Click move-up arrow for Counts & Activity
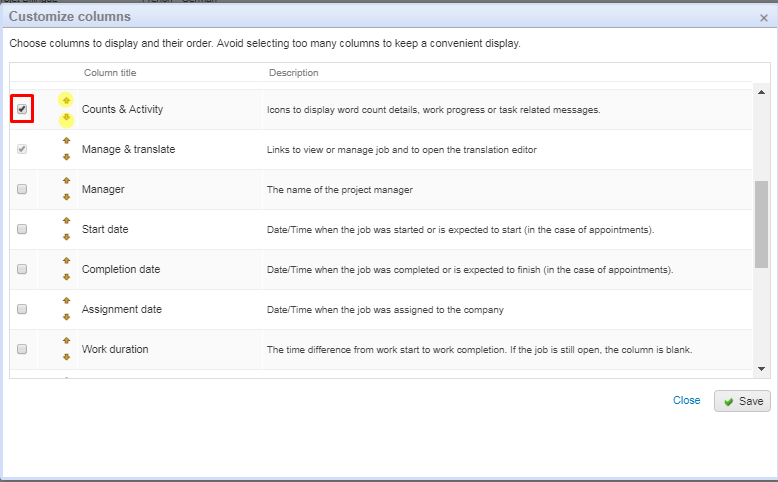This screenshot has width=778, height=482. [x=66, y=101]
